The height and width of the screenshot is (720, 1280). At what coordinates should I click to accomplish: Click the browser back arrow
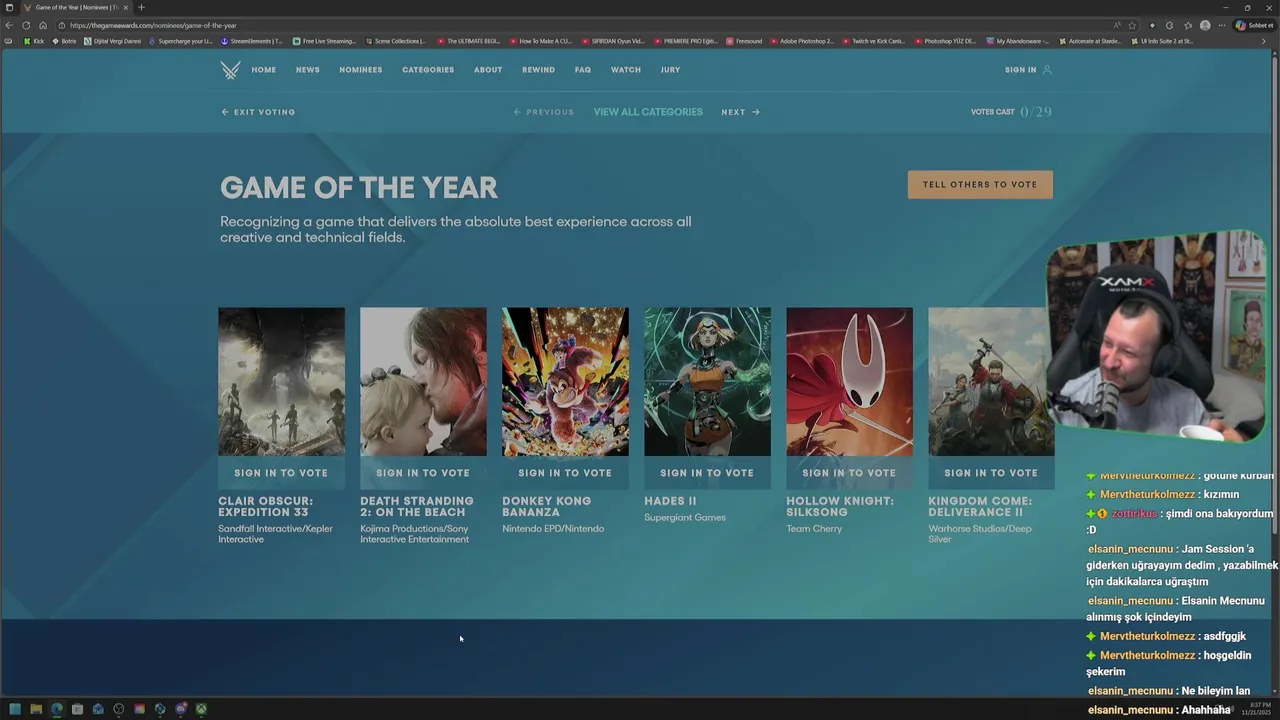(10, 25)
